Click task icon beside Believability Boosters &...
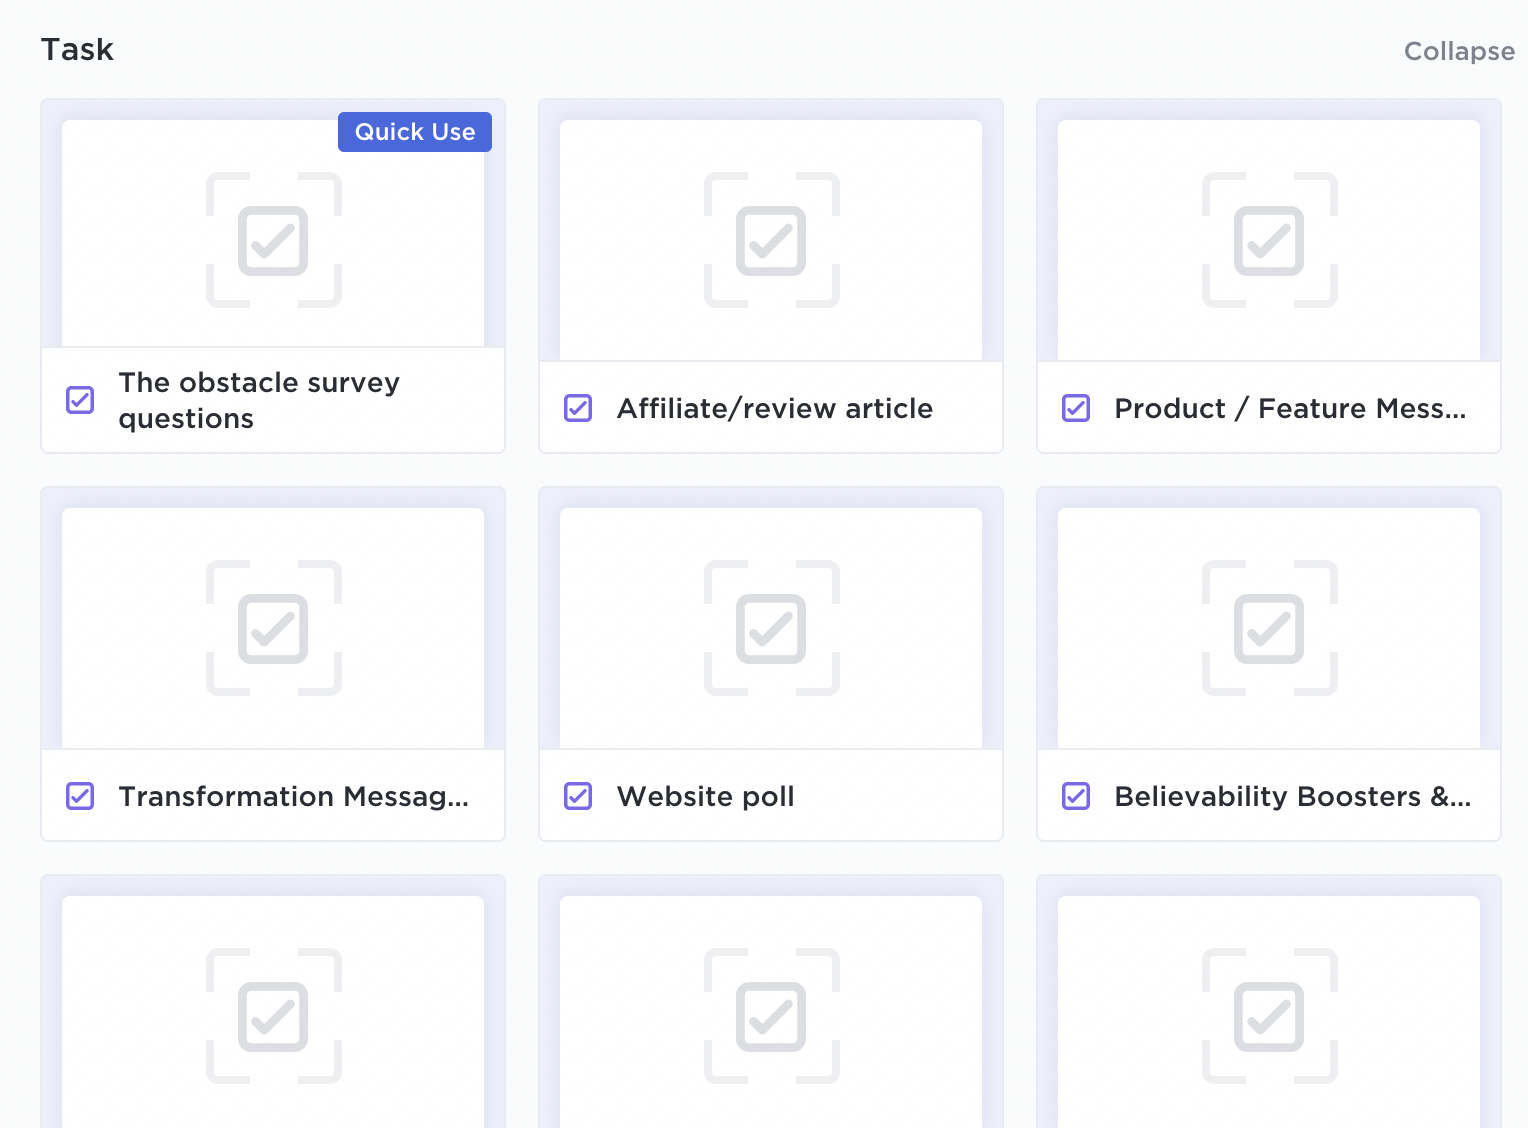The width and height of the screenshot is (1528, 1128). tap(1076, 796)
